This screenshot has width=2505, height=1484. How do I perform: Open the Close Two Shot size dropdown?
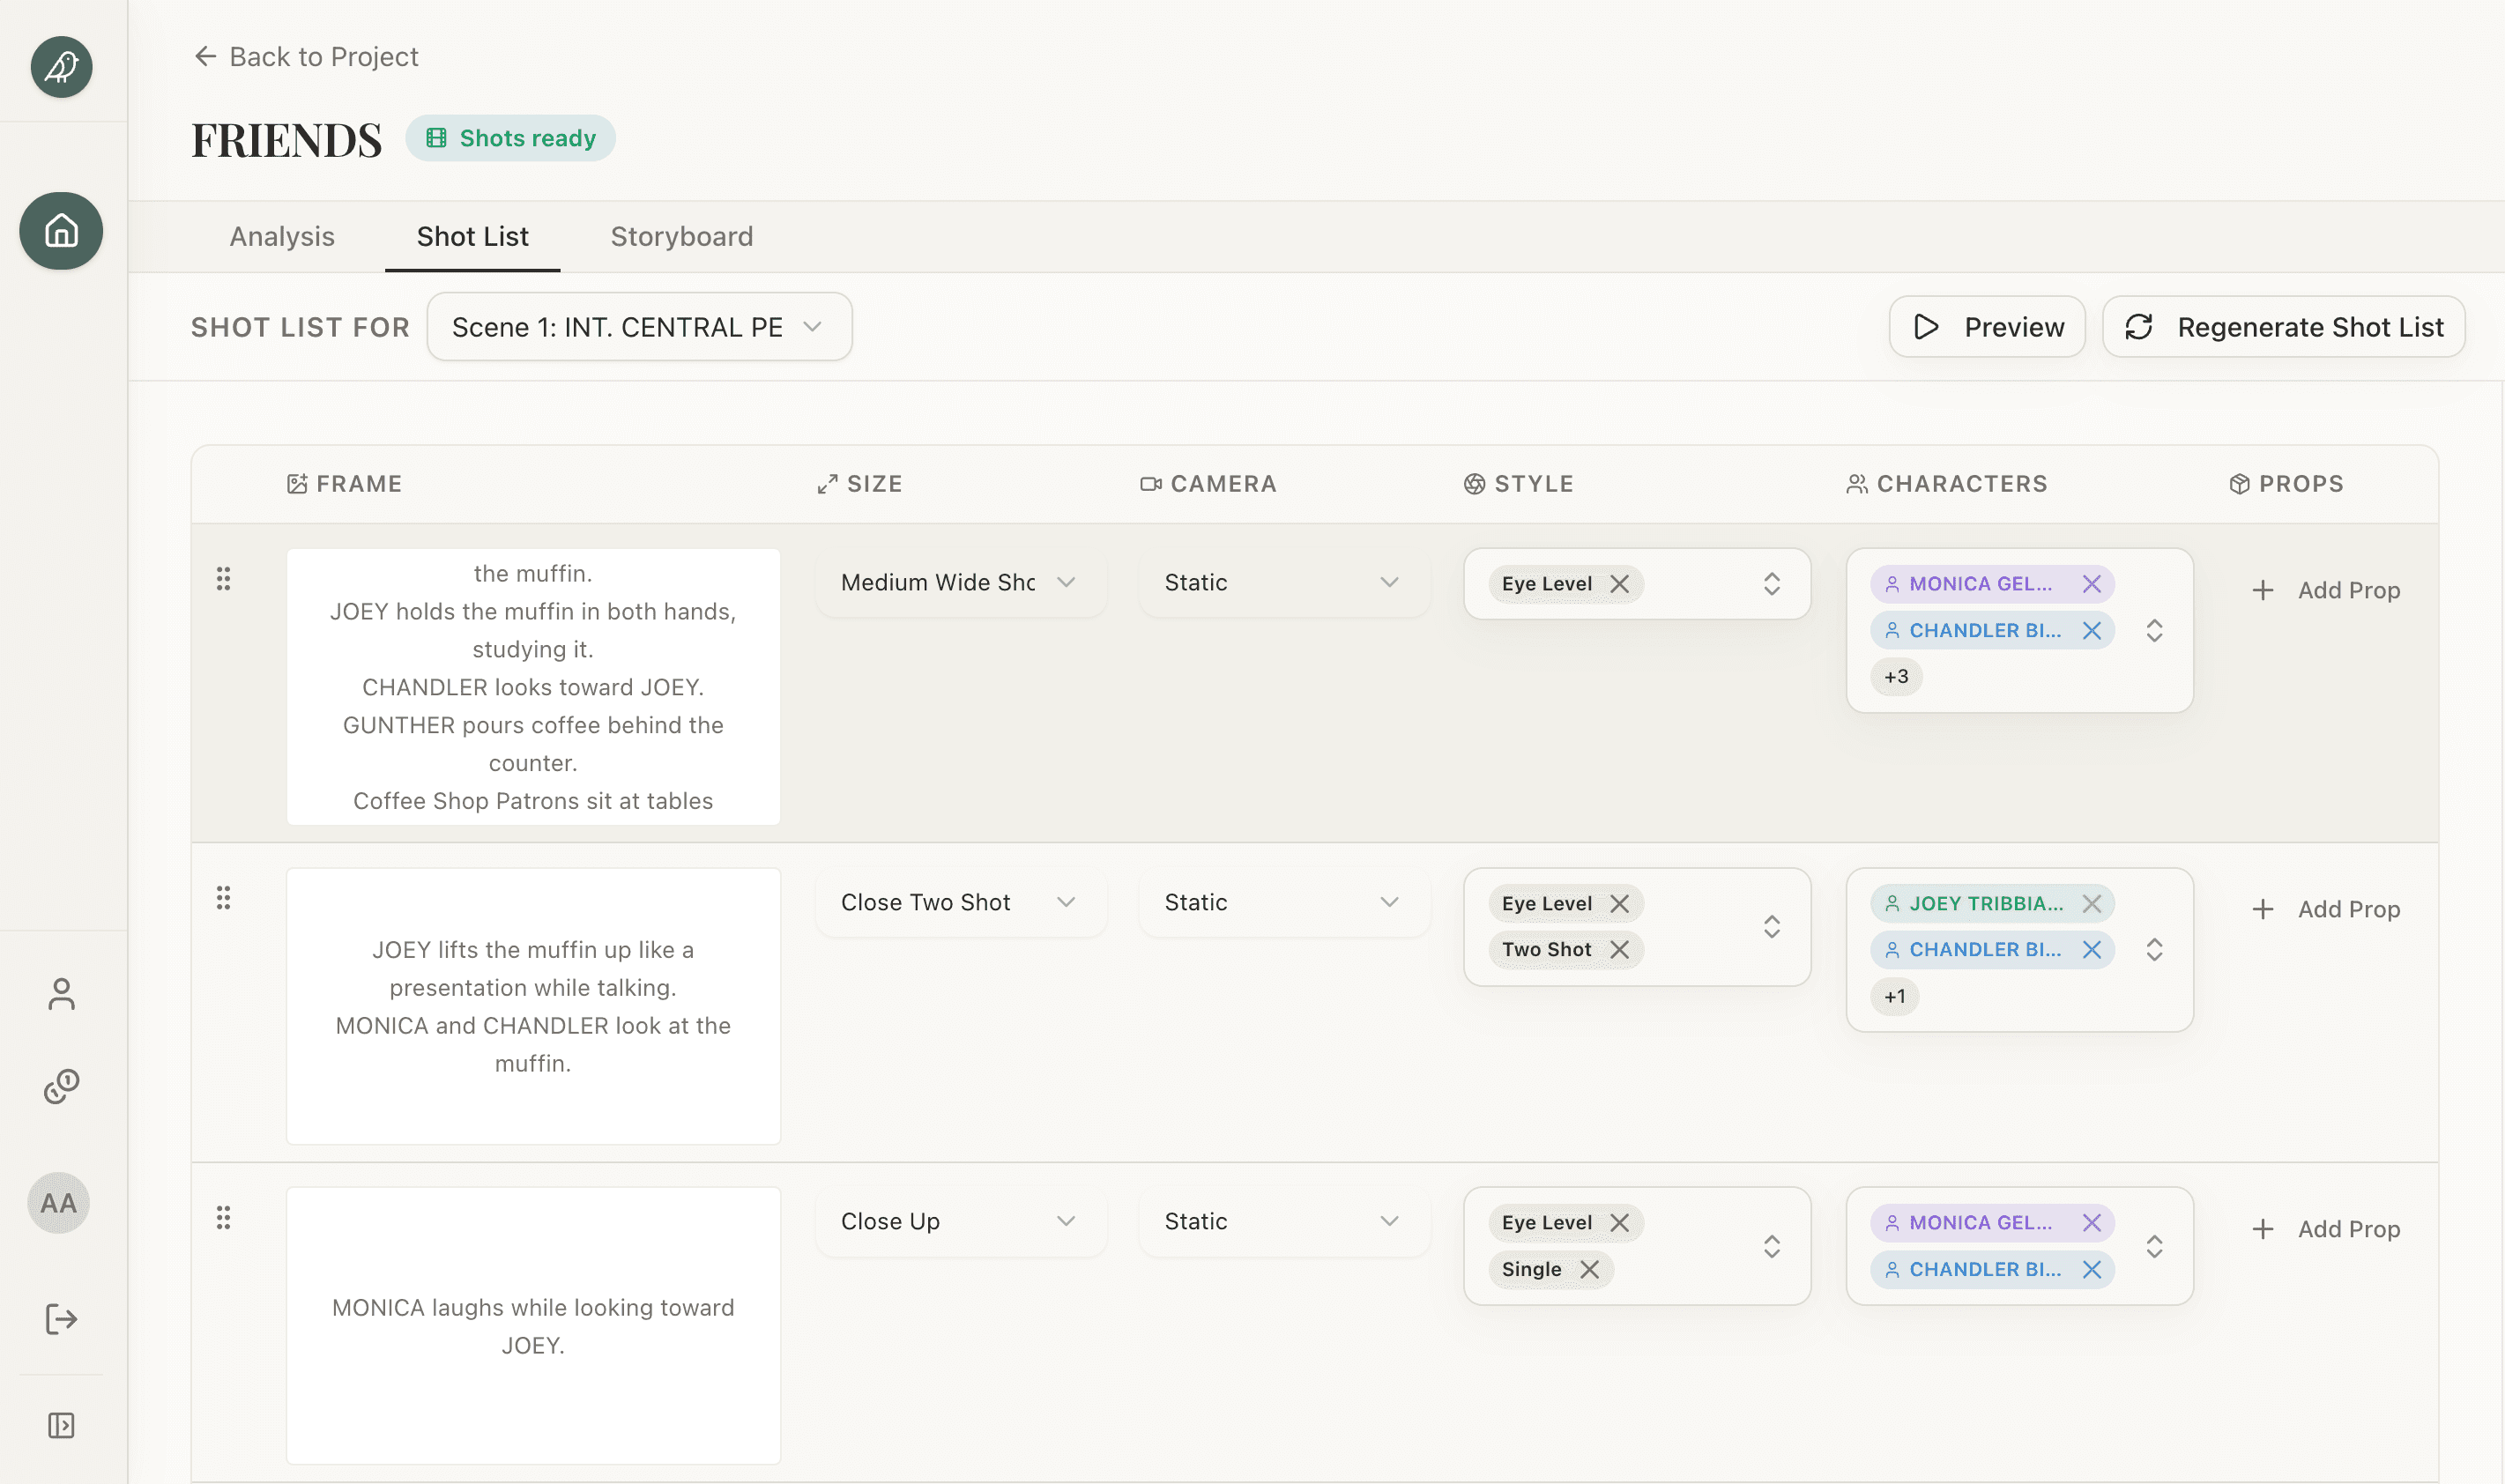[x=960, y=903]
